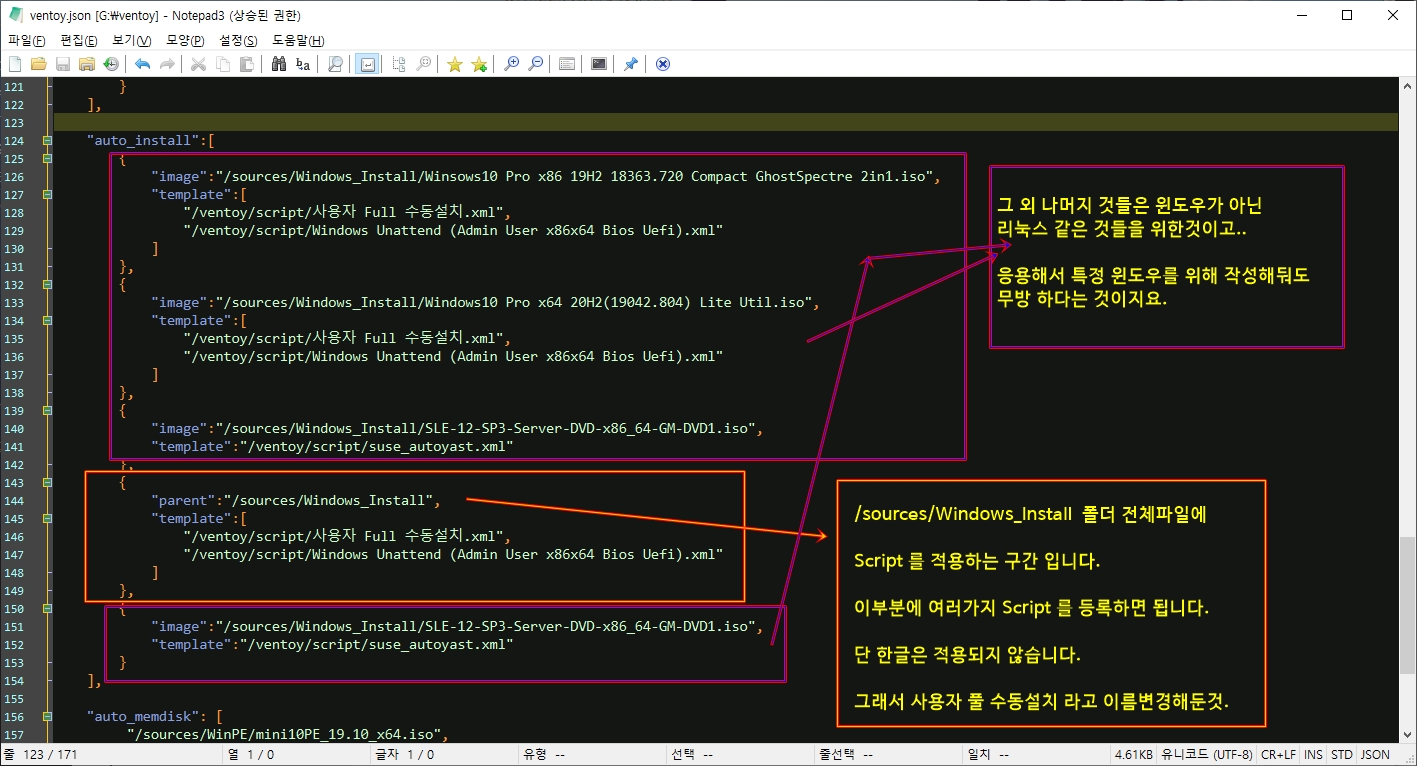Screen dimensions: 1417x766
Task: Cut selection with scissors icon
Action: pyautogui.click(x=198, y=64)
